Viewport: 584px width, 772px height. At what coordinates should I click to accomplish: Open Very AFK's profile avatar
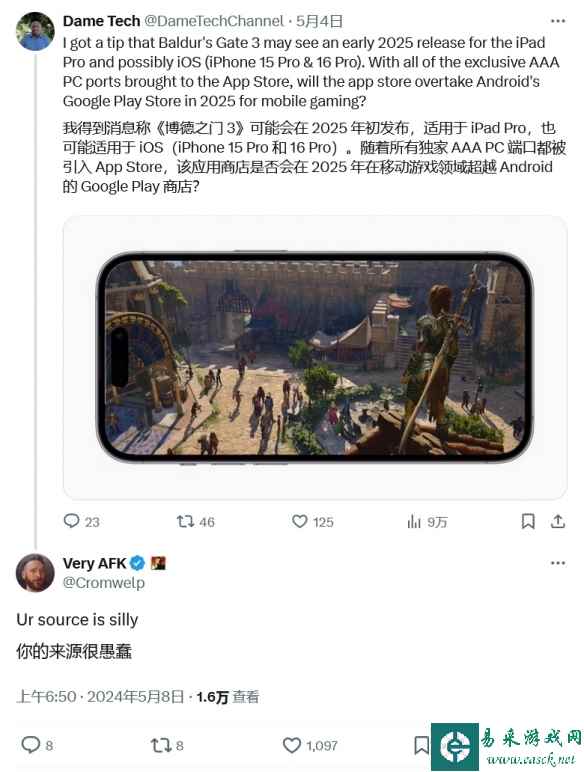(x=35, y=573)
